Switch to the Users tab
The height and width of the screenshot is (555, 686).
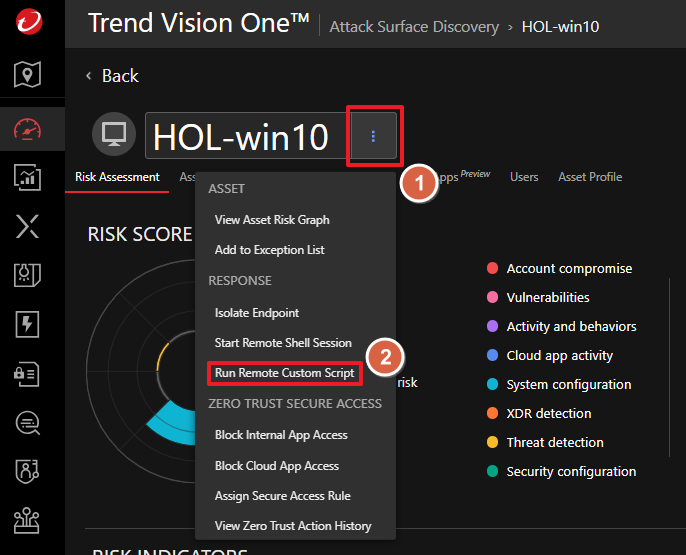[524, 177]
